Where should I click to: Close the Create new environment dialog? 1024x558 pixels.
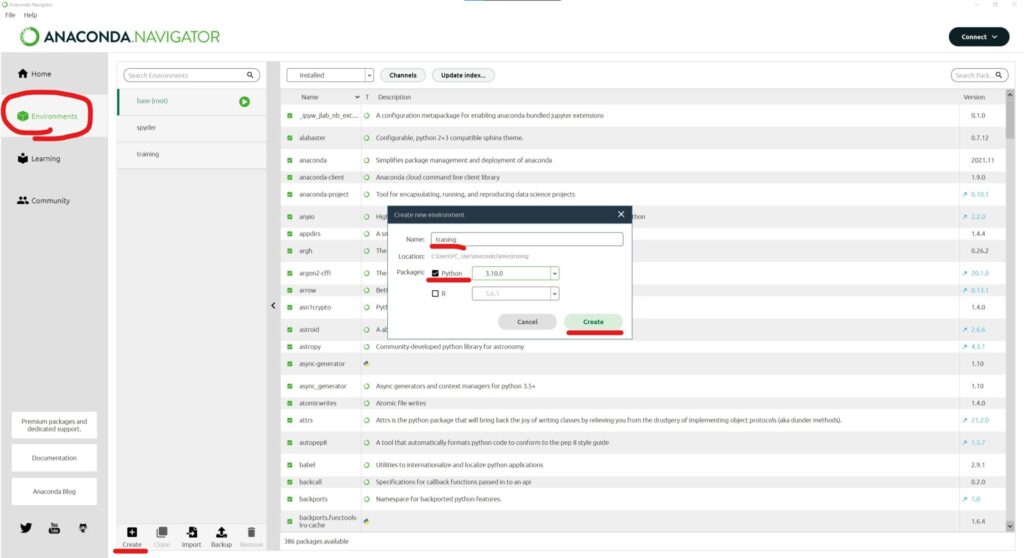621,214
